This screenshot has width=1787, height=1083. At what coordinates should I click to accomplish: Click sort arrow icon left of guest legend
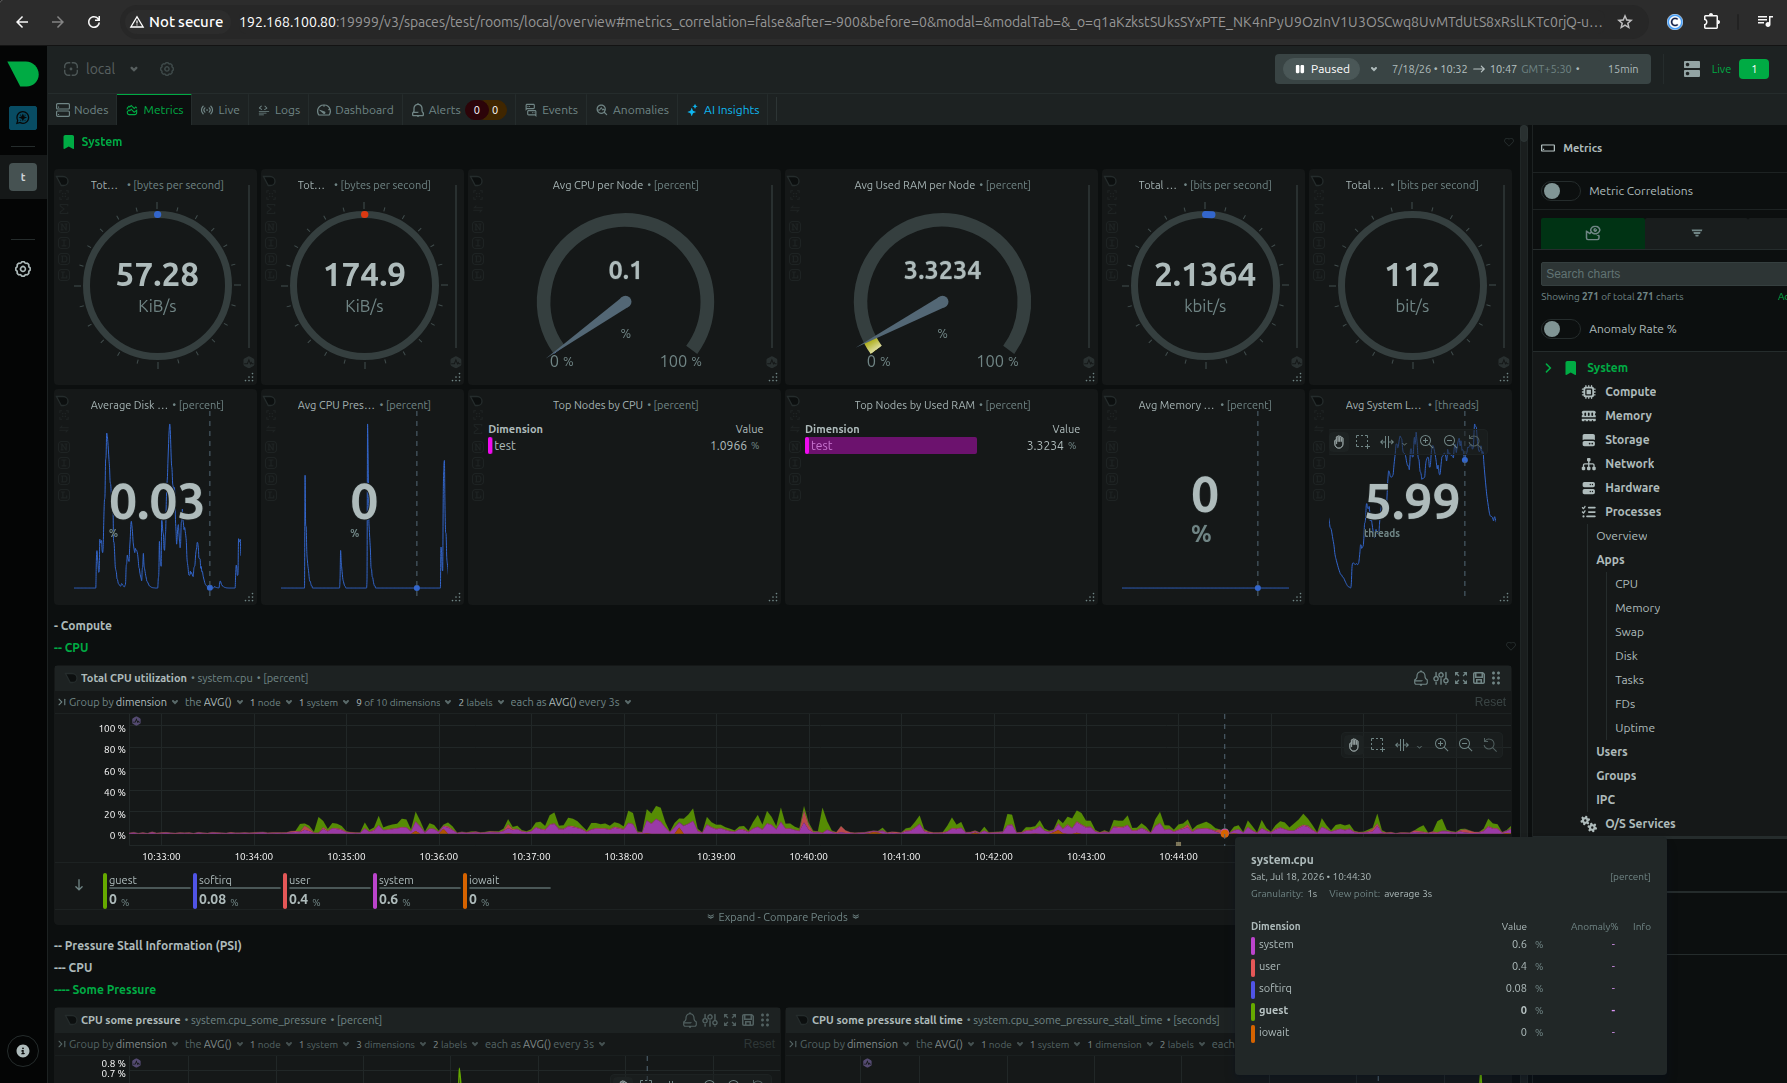click(79, 885)
